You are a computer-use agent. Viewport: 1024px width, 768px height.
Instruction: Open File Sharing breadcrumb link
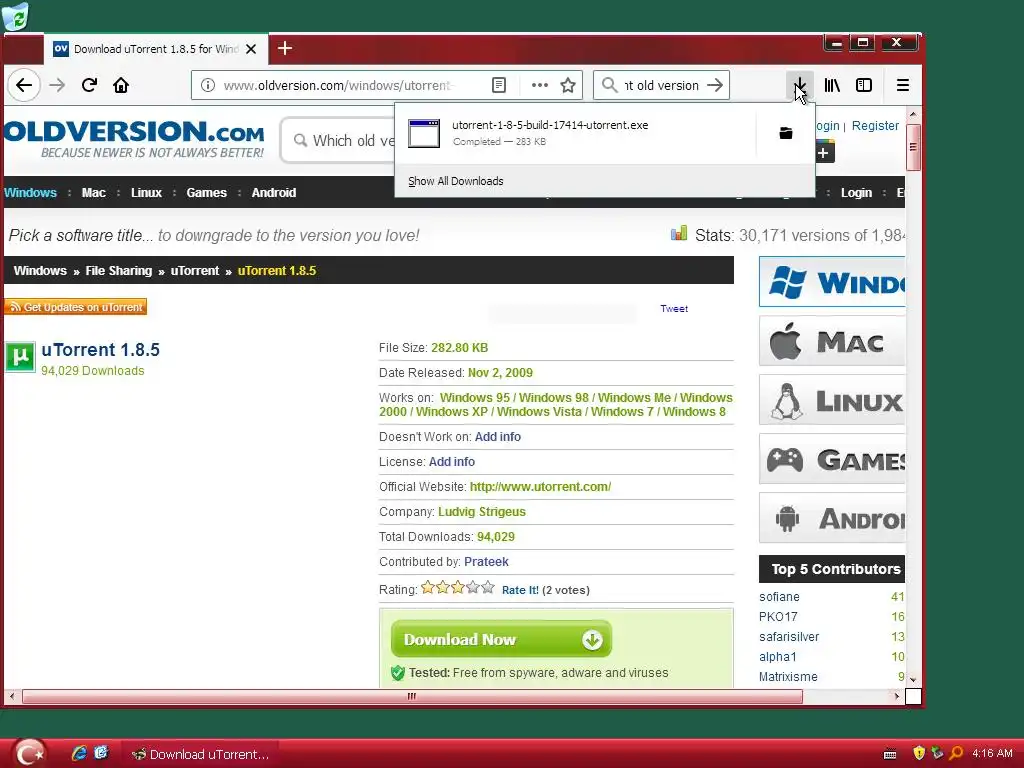pos(118,270)
